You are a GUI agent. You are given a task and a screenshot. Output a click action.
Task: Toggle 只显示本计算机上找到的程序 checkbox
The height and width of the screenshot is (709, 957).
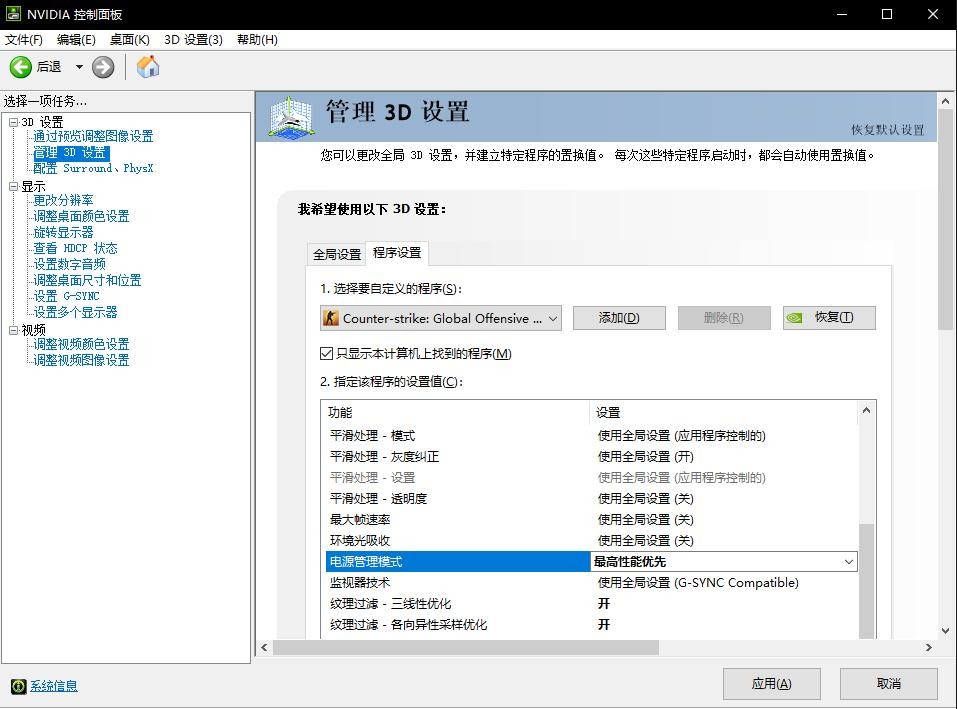coord(326,354)
